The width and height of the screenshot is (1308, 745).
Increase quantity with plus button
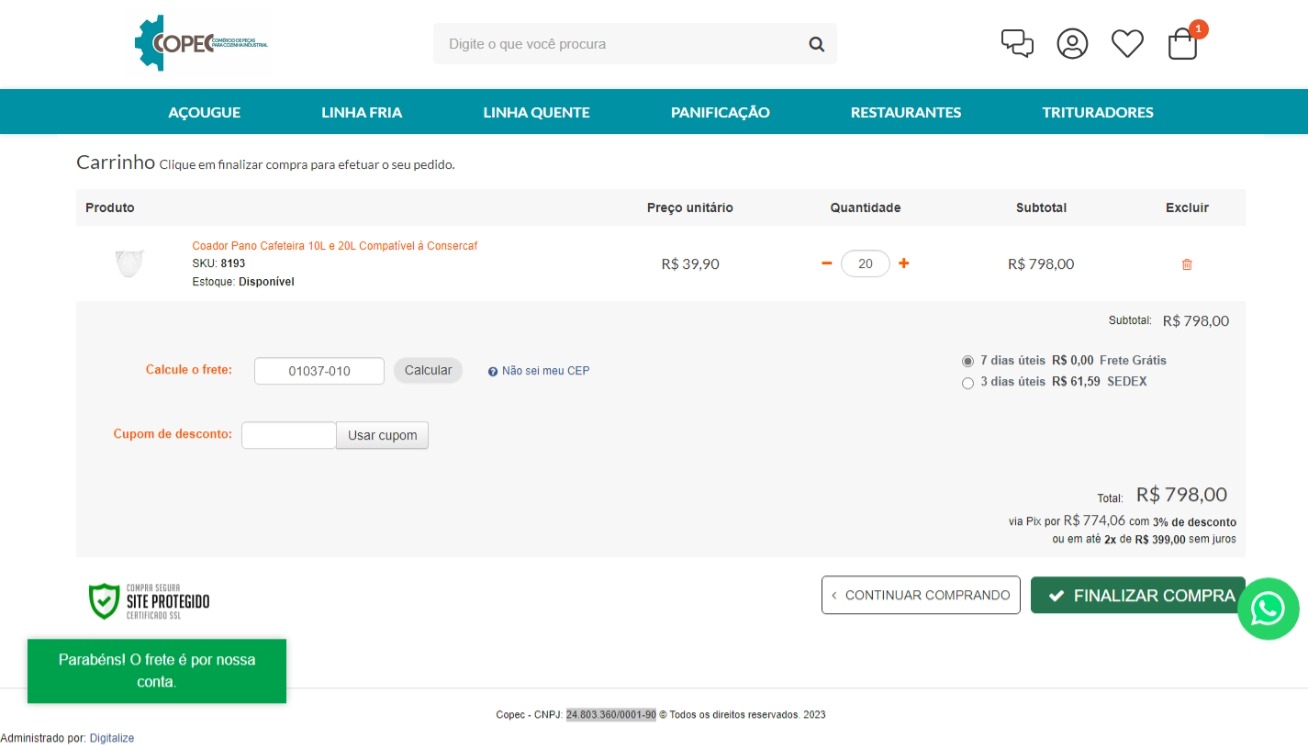coord(904,263)
